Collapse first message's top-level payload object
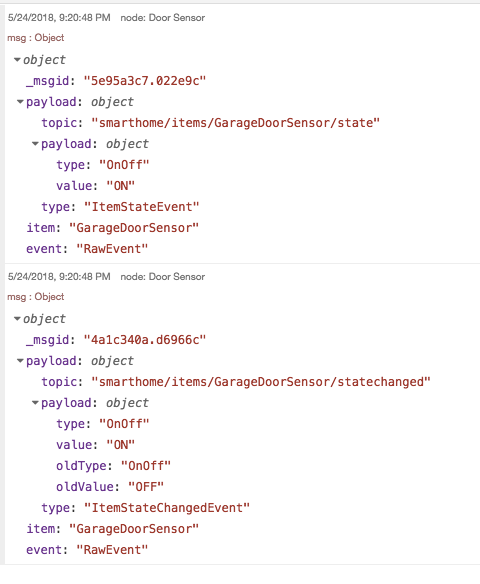480x584 pixels. (x=20, y=102)
